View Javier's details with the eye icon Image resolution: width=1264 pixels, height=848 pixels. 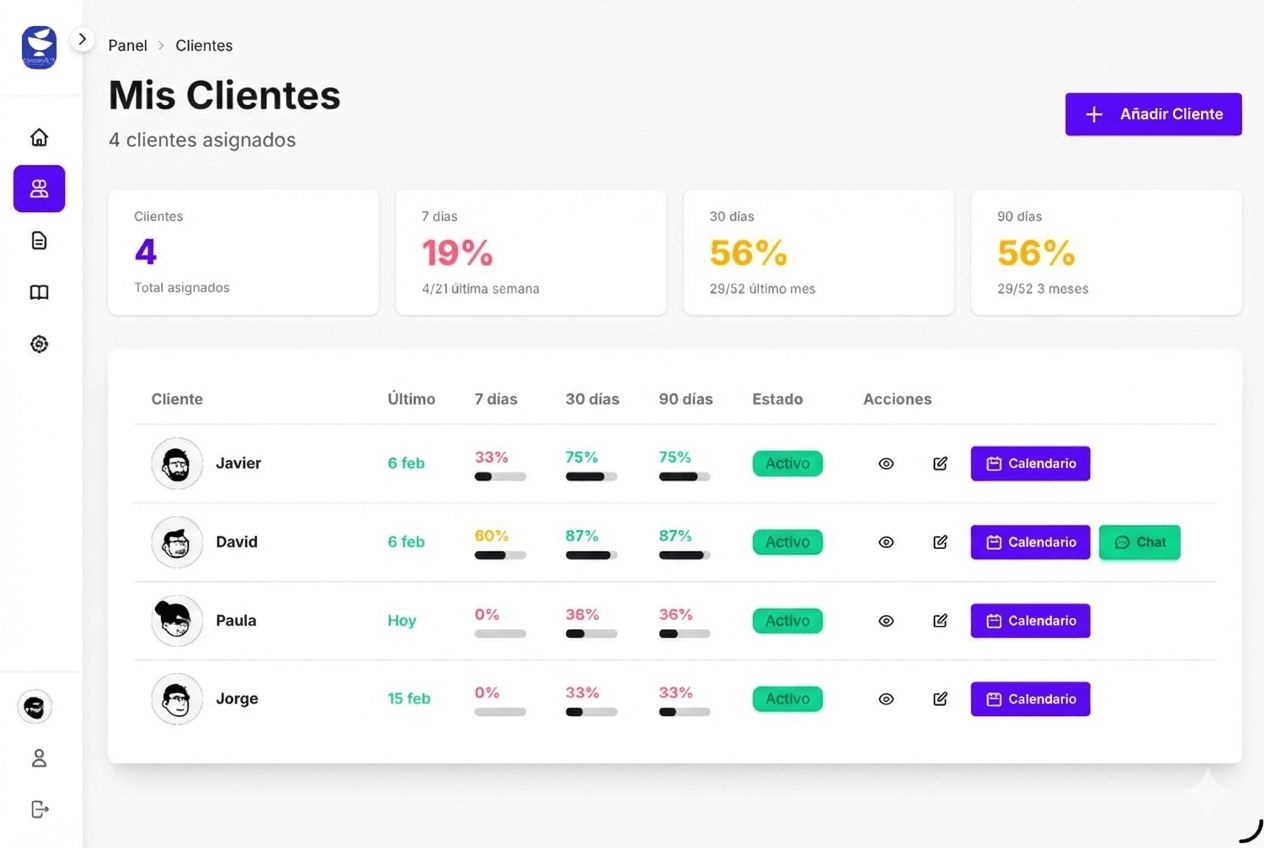click(x=886, y=463)
